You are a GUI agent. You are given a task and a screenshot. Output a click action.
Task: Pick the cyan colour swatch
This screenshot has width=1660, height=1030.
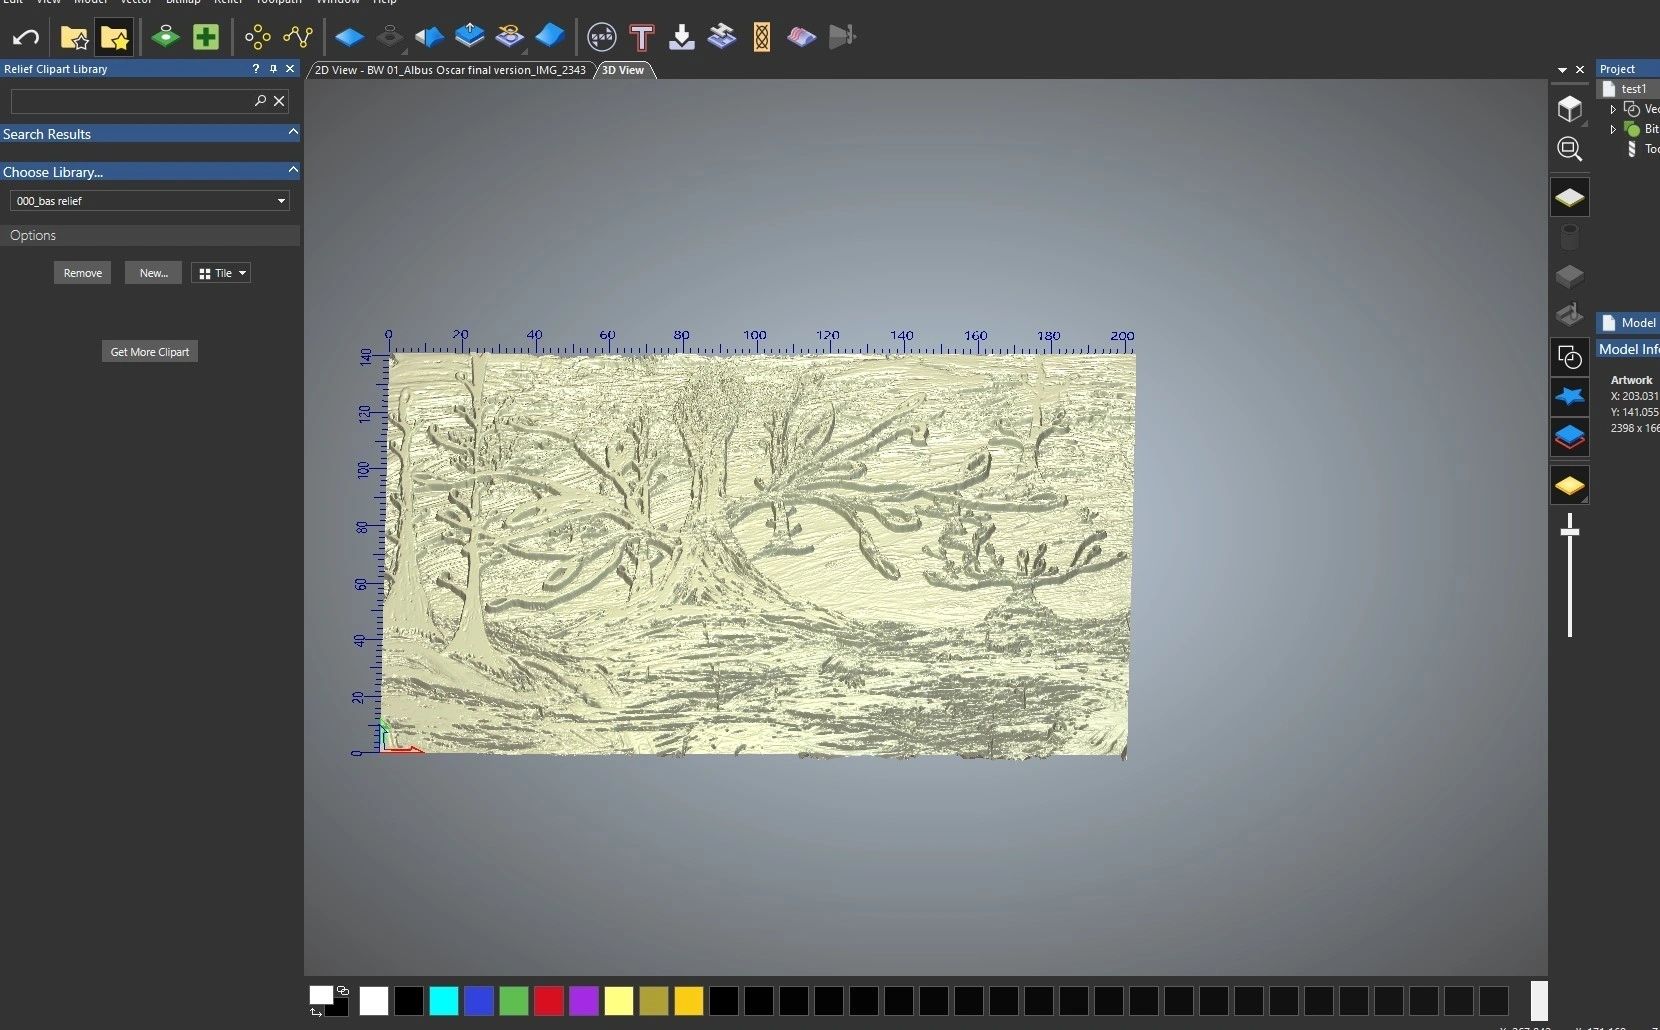(444, 1001)
